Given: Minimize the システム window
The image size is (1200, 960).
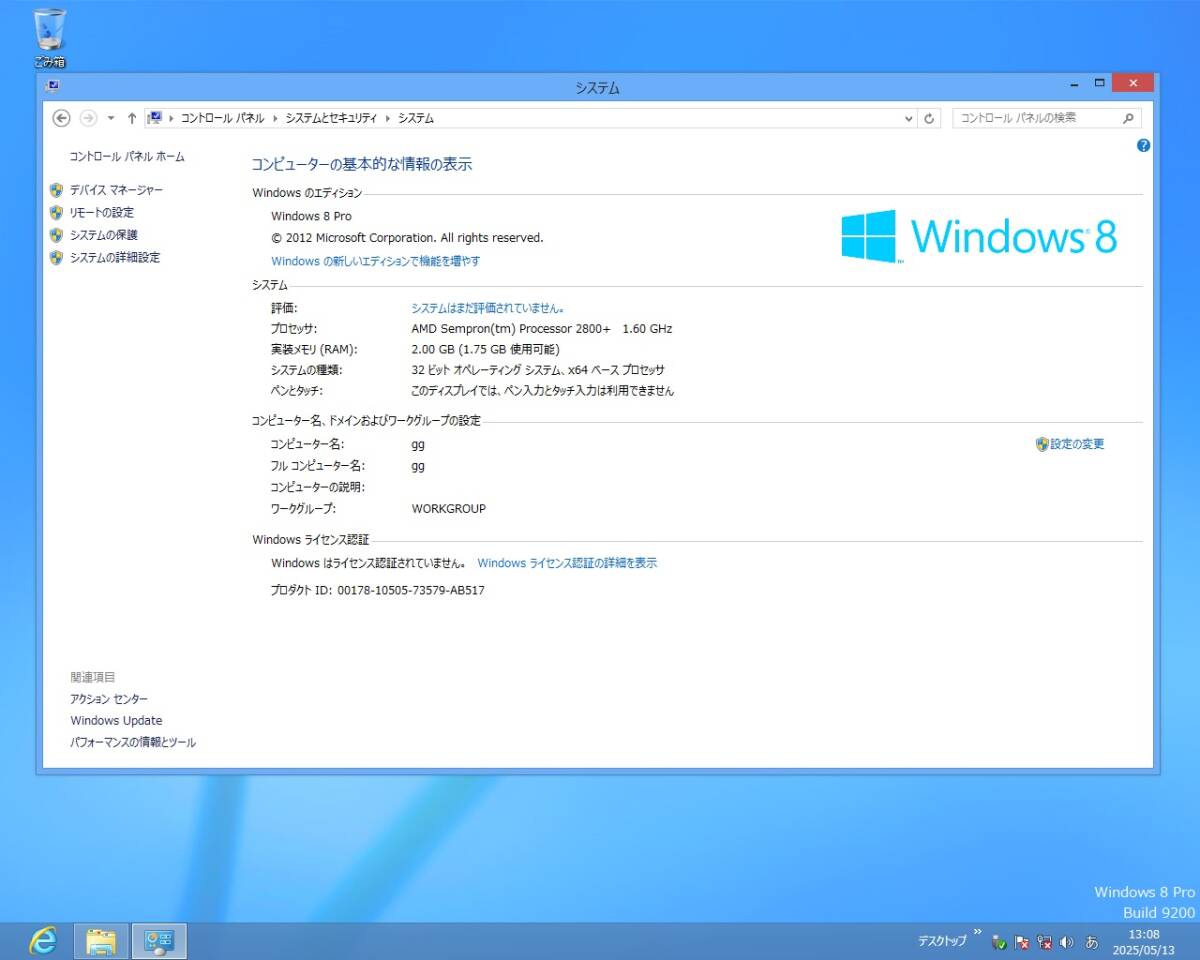Looking at the screenshot, I should (1074, 84).
